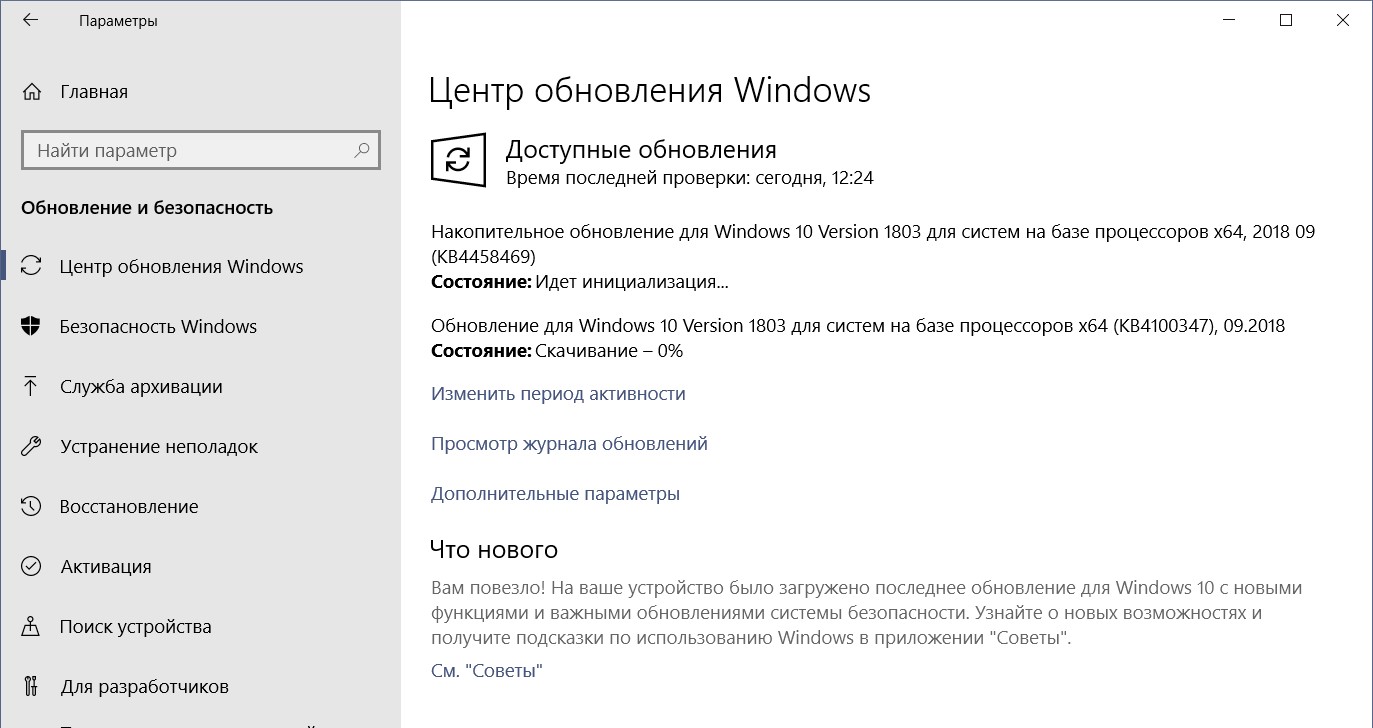Open the Активация settings page
Image resolution: width=1373 pixels, height=728 pixels.
coord(106,567)
